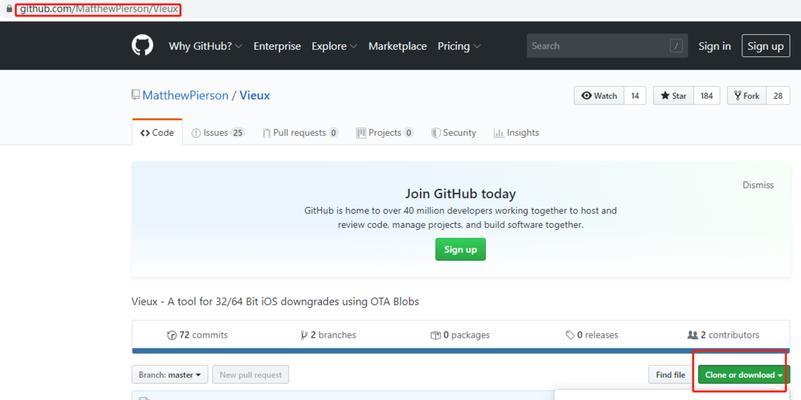Go to Marketplace
Image resolution: width=801 pixels, height=400 pixels.
tap(397, 46)
